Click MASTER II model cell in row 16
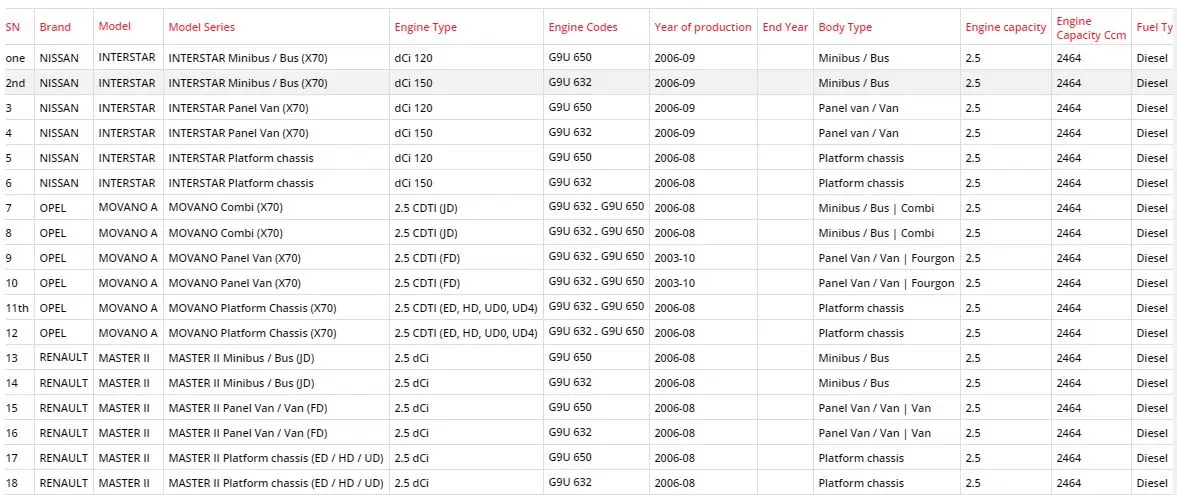This screenshot has height=495, width=1177. coord(124,433)
